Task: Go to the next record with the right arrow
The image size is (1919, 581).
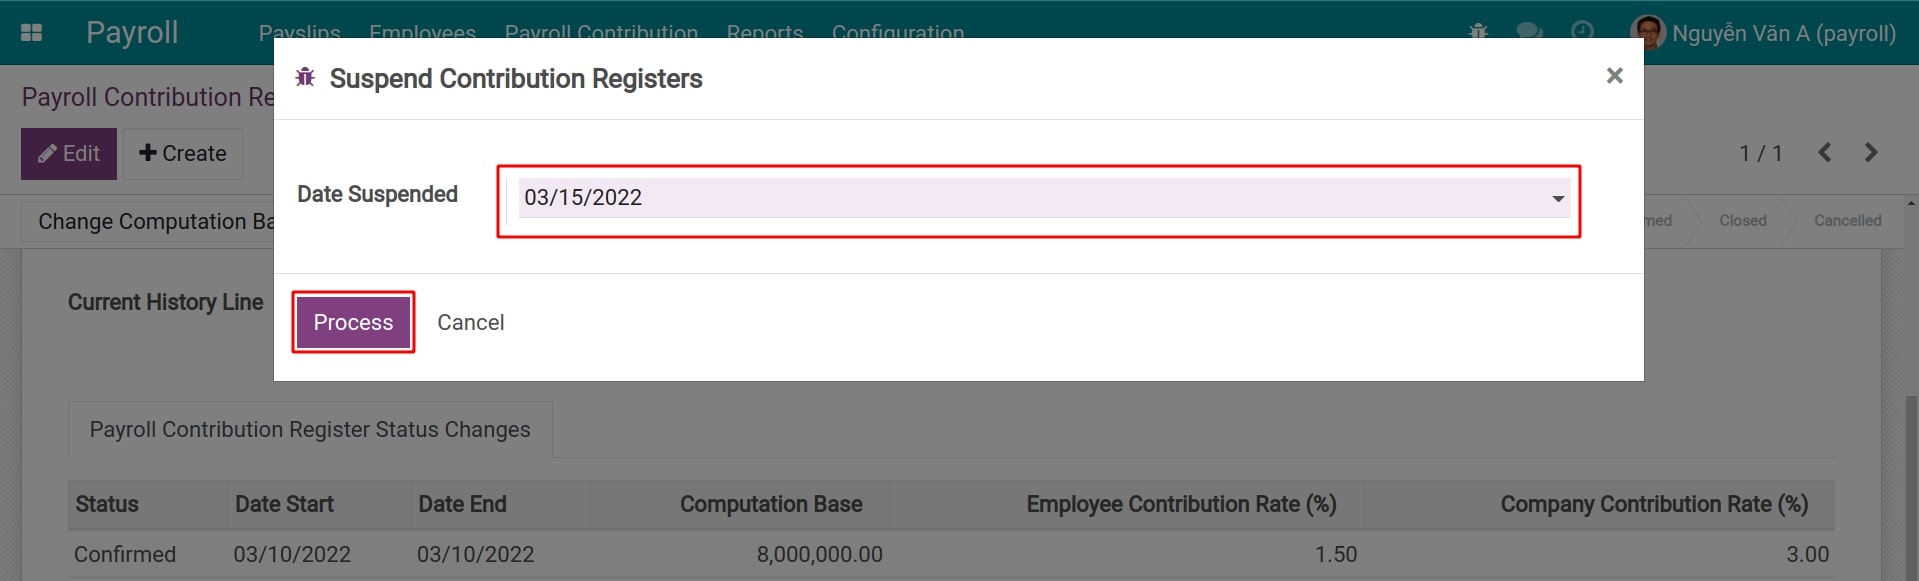Action: coord(1871,152)
